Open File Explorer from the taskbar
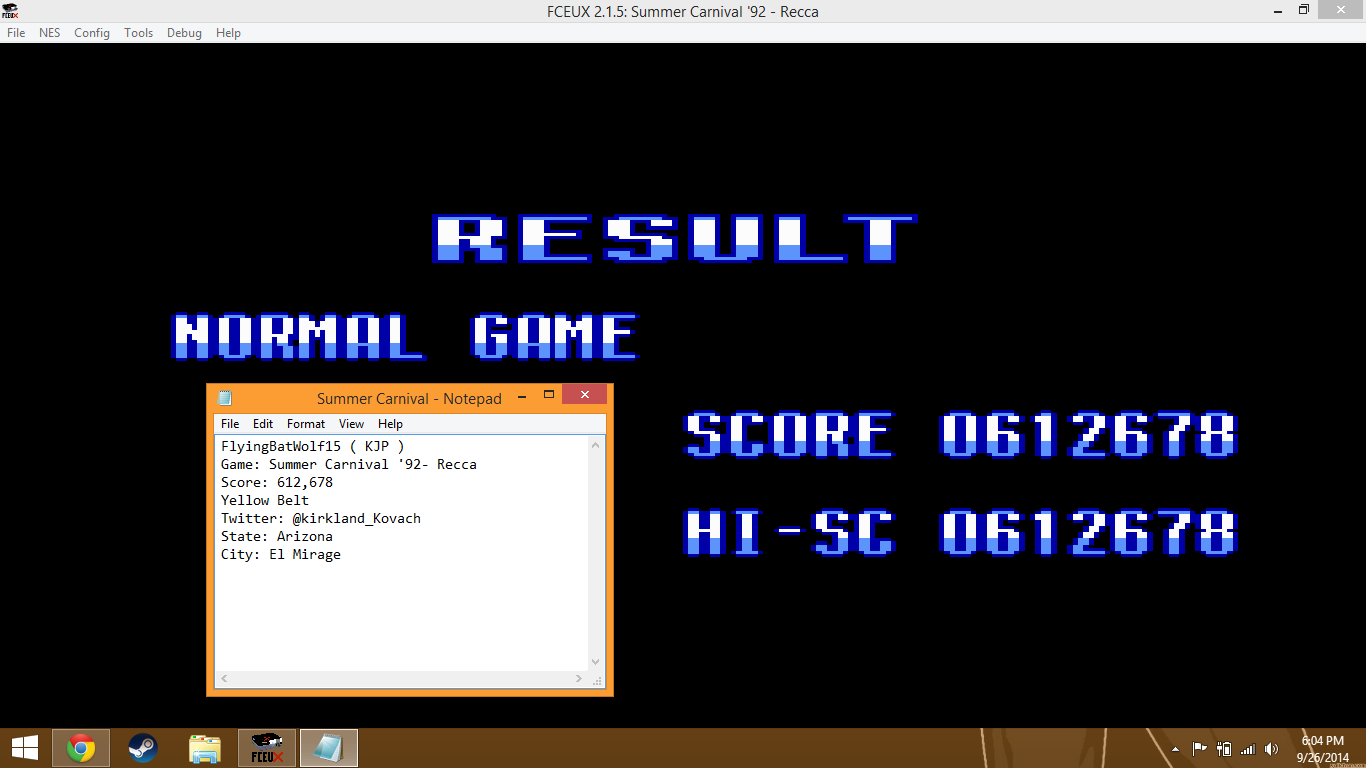1366x768 pixels. tap(205, 748)
